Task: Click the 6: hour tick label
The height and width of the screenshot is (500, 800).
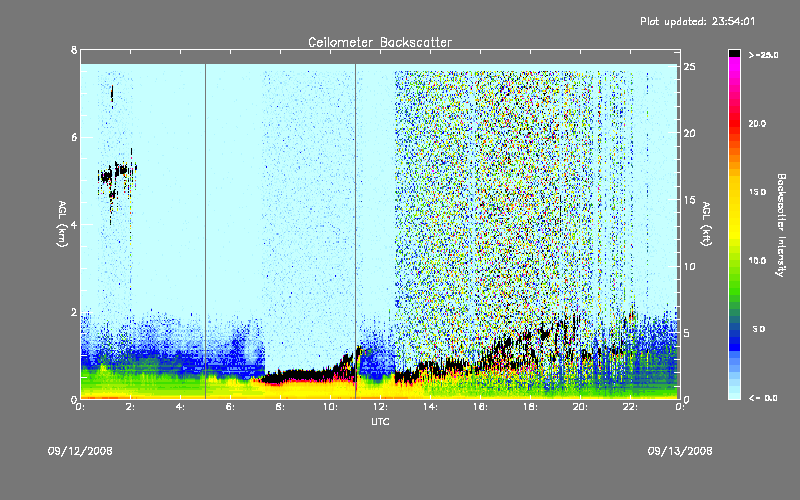Action: (231, 407)
